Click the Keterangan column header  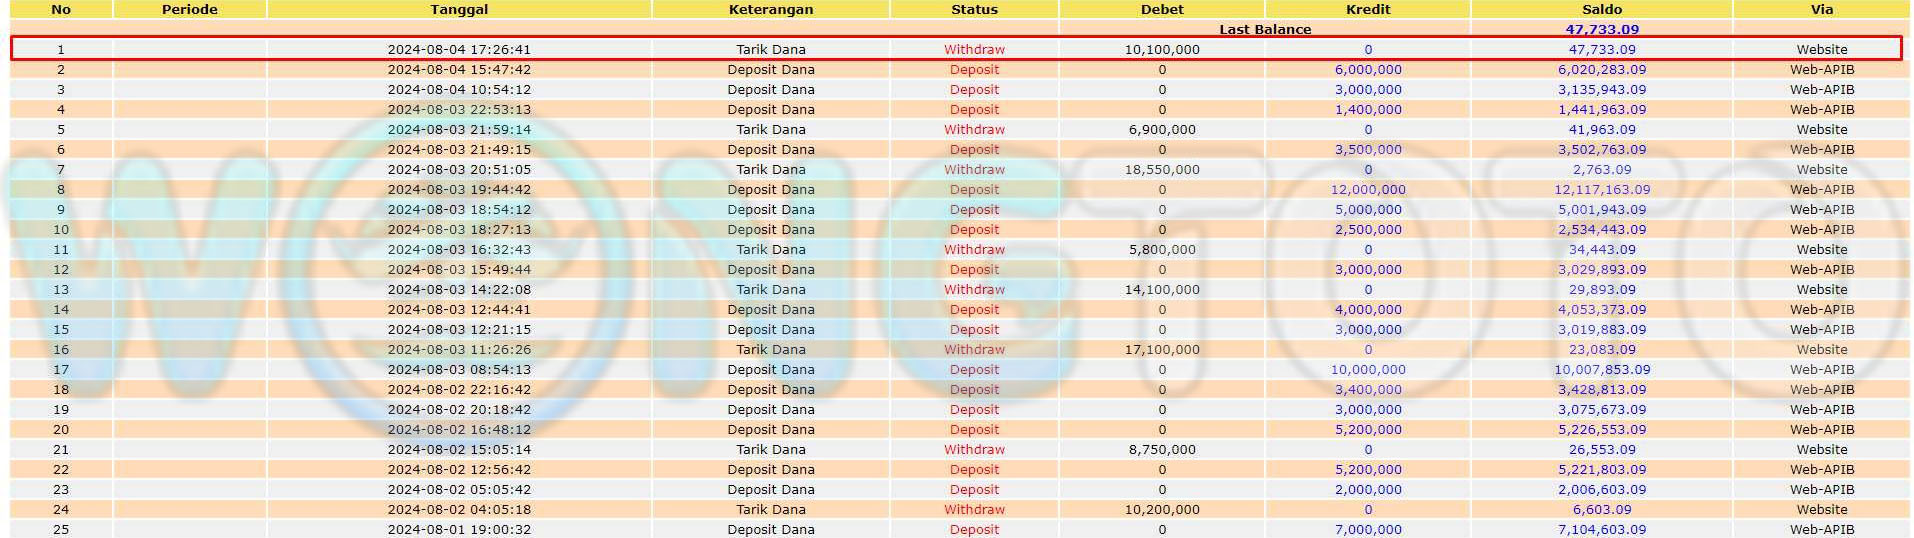tap(770, 10)
